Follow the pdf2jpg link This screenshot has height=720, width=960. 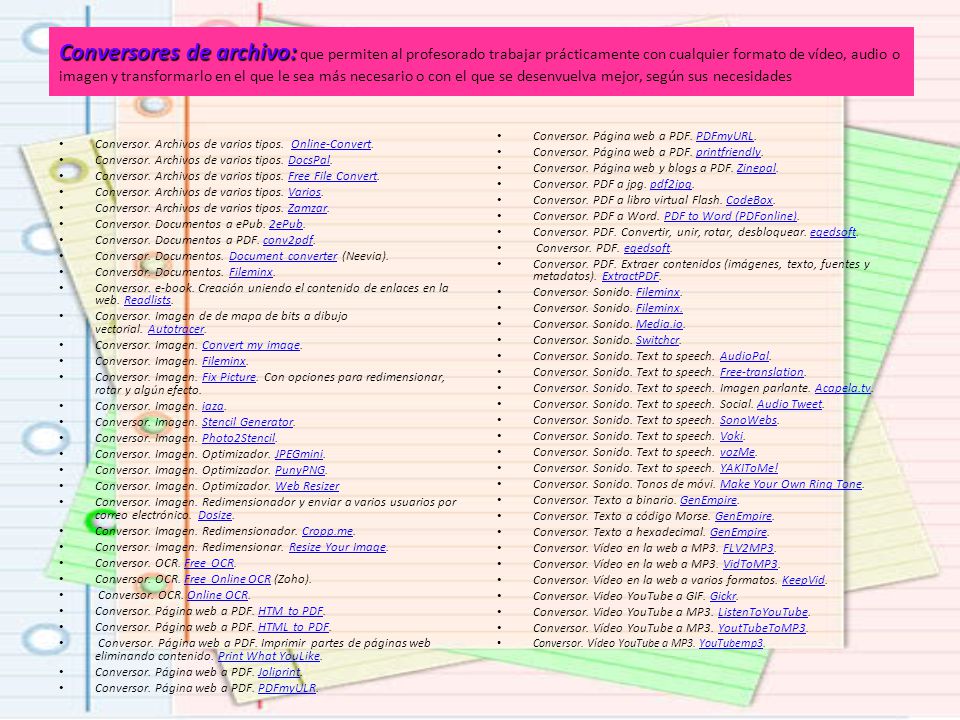pos(670,184)
